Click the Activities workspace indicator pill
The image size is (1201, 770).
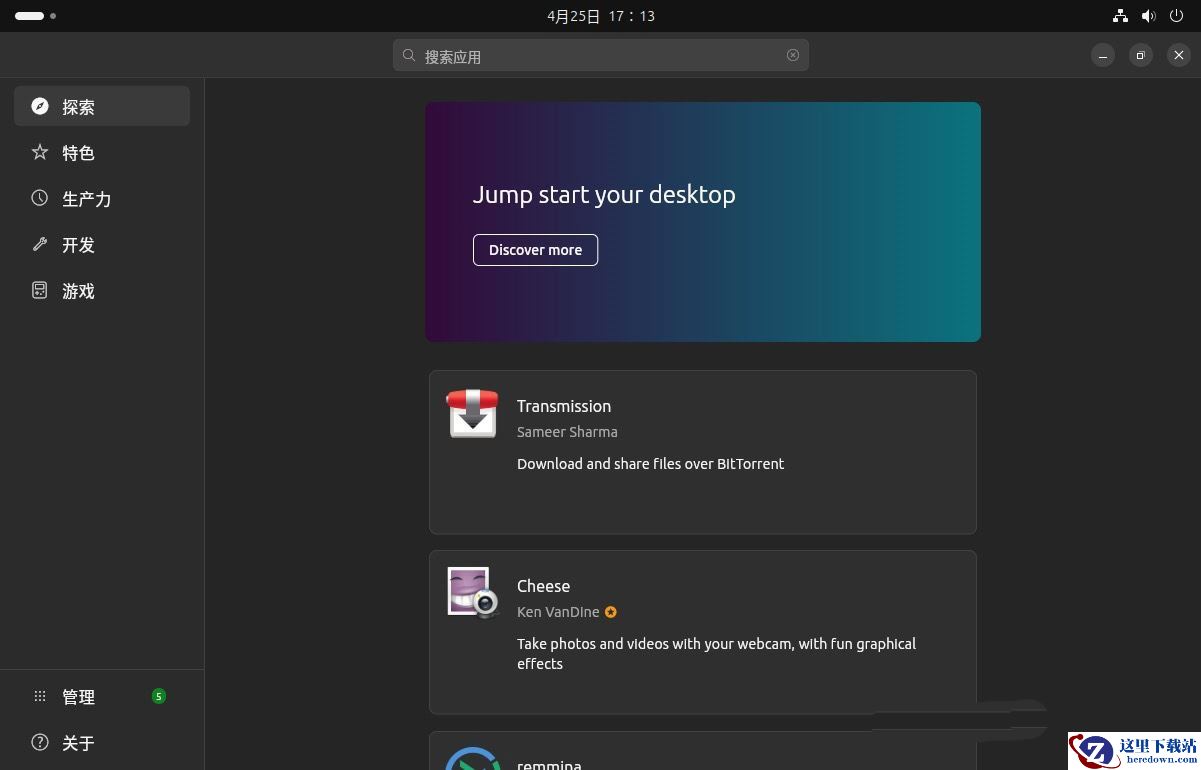(29, 16)
